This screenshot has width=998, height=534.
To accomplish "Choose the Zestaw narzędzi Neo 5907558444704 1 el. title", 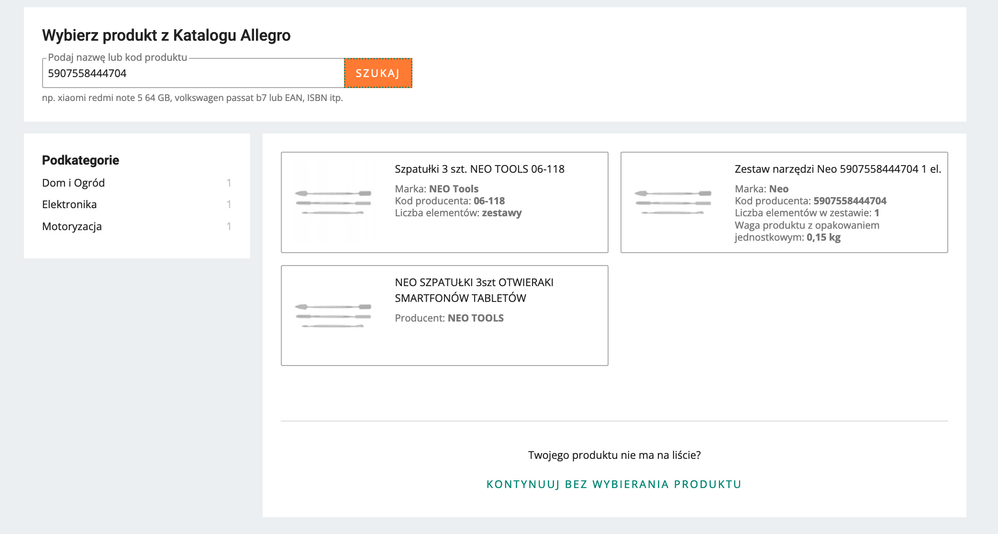I will pos(838,169).
